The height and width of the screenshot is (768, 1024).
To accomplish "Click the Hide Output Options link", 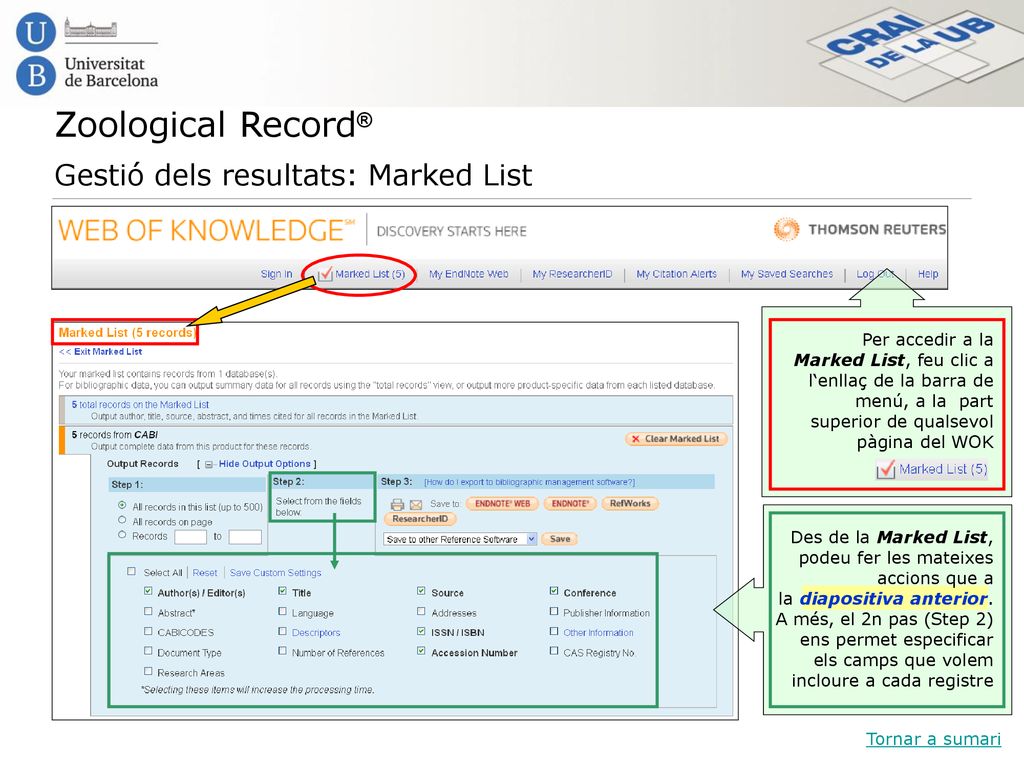I will tap(264, 464).
